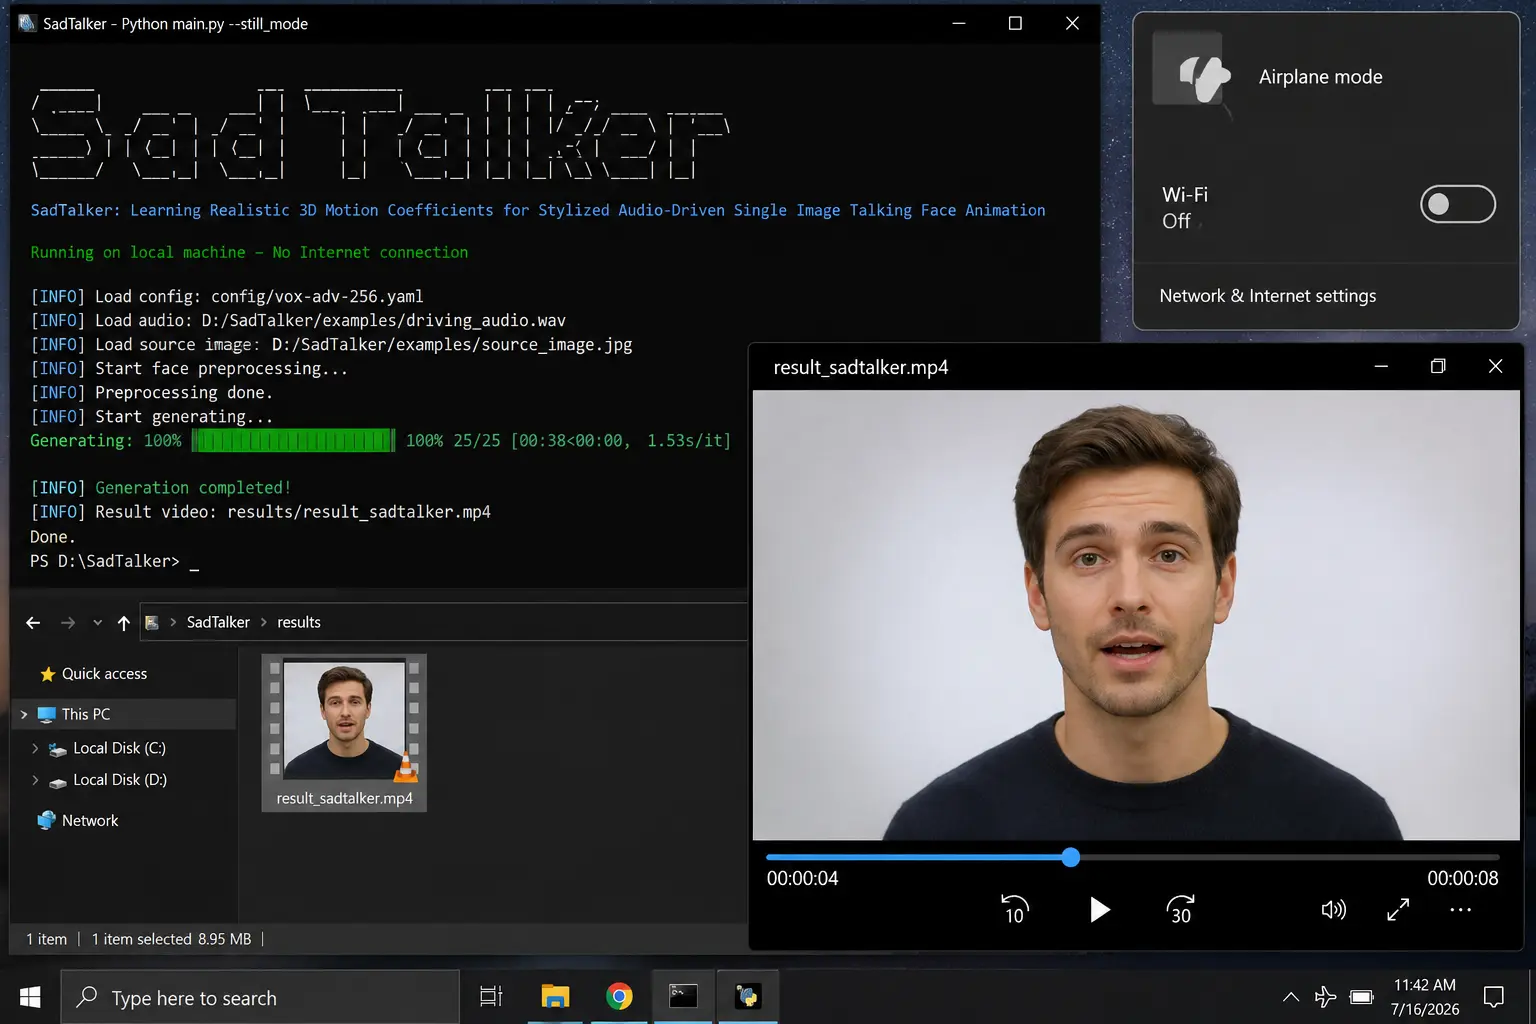
Task: Go up one folder level in Explorer
Action: tap(124, 623)
